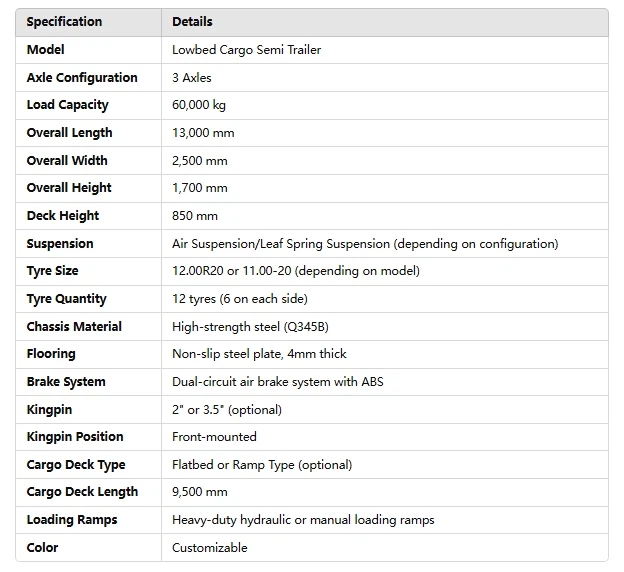
Task: Select the Tyre Size label
Action: (x=53, y=271)
